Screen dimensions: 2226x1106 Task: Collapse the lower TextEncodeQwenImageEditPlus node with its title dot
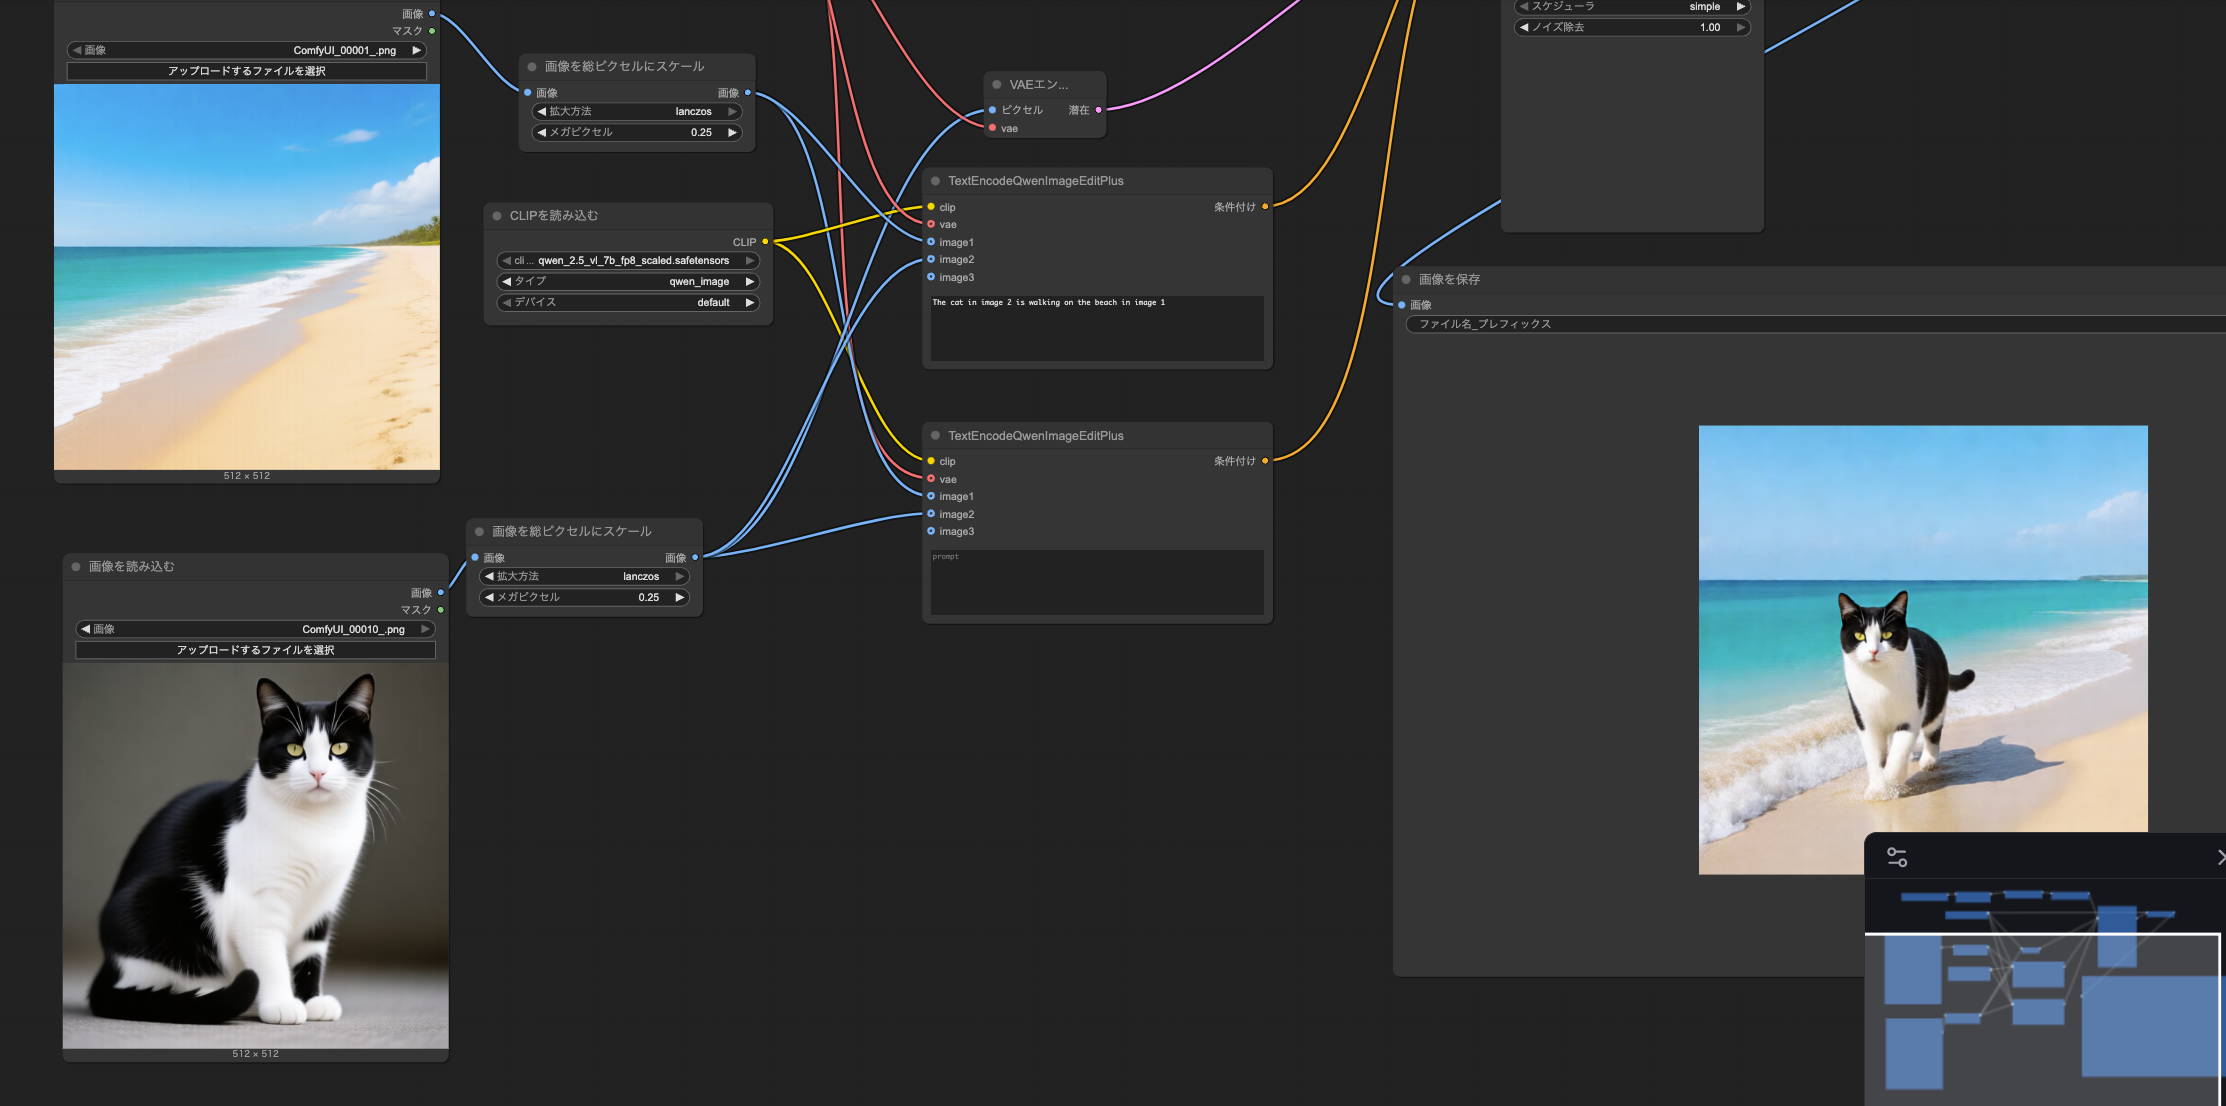[935, 436]
